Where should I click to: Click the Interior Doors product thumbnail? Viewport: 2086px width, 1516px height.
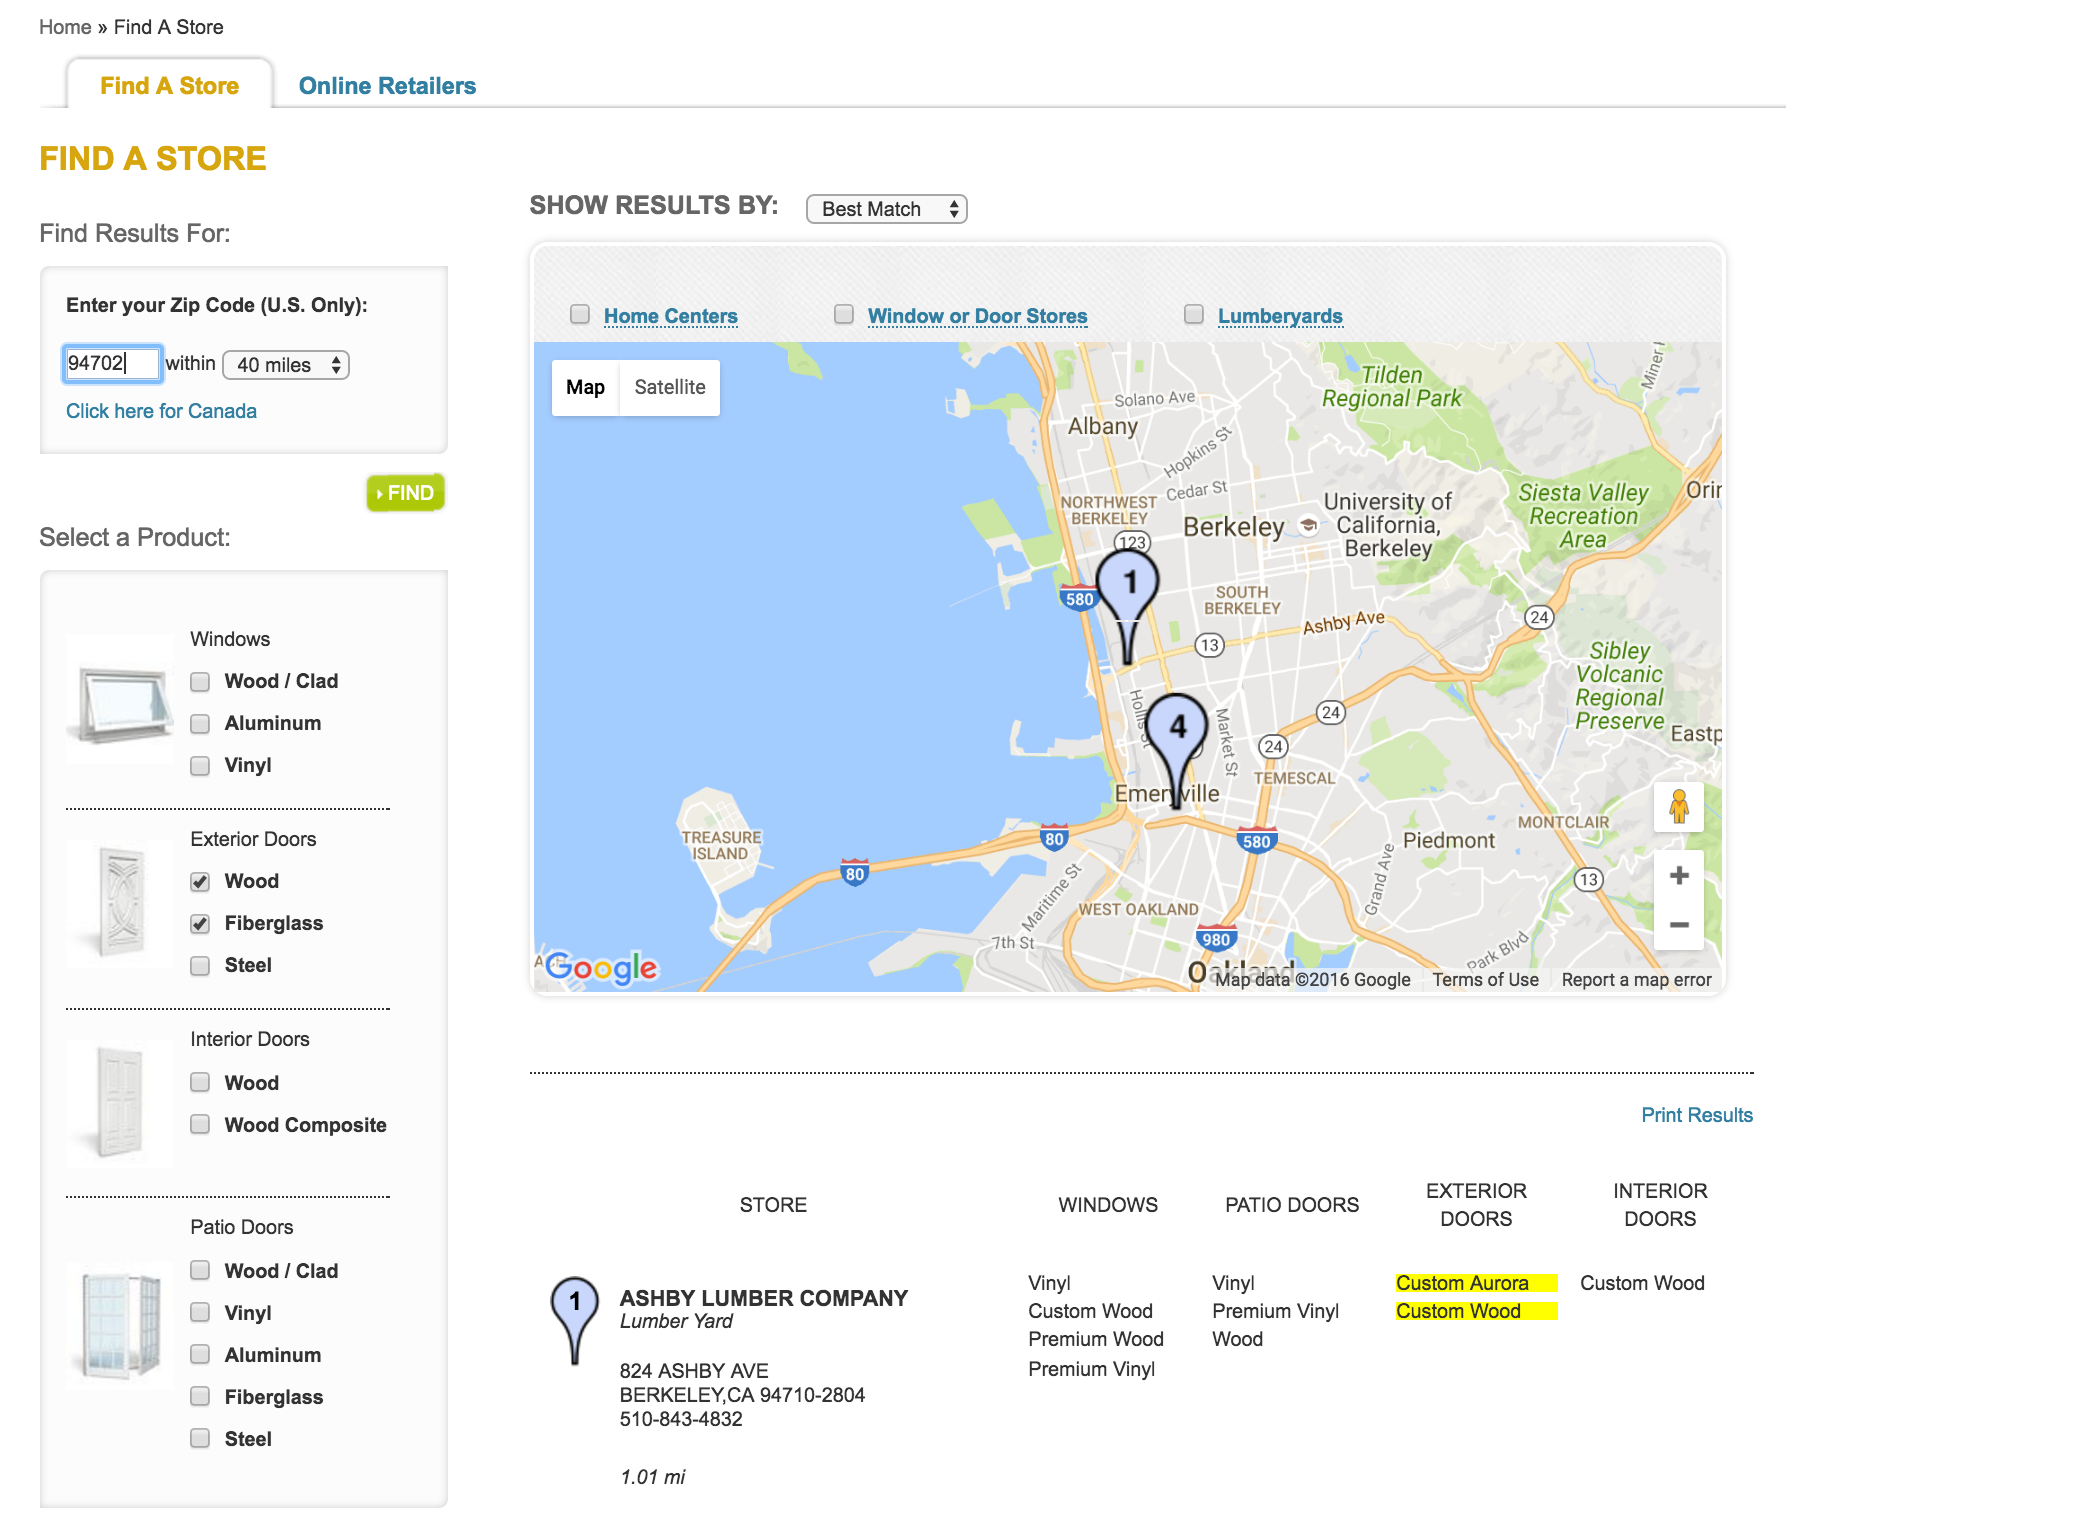(x=121, y=1102)
